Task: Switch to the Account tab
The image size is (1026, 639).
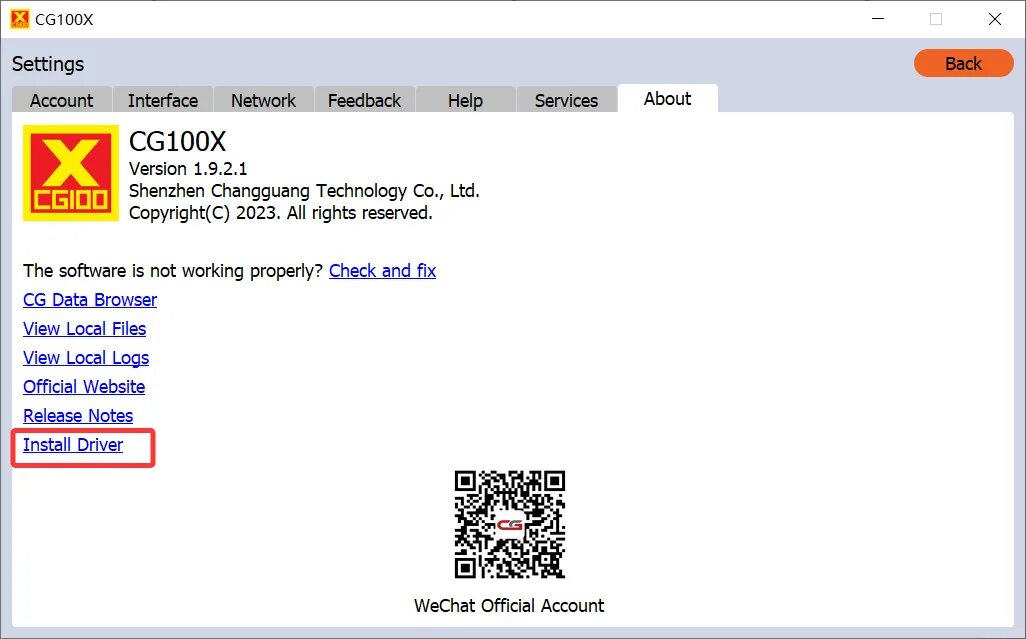Action: point(61,100)
